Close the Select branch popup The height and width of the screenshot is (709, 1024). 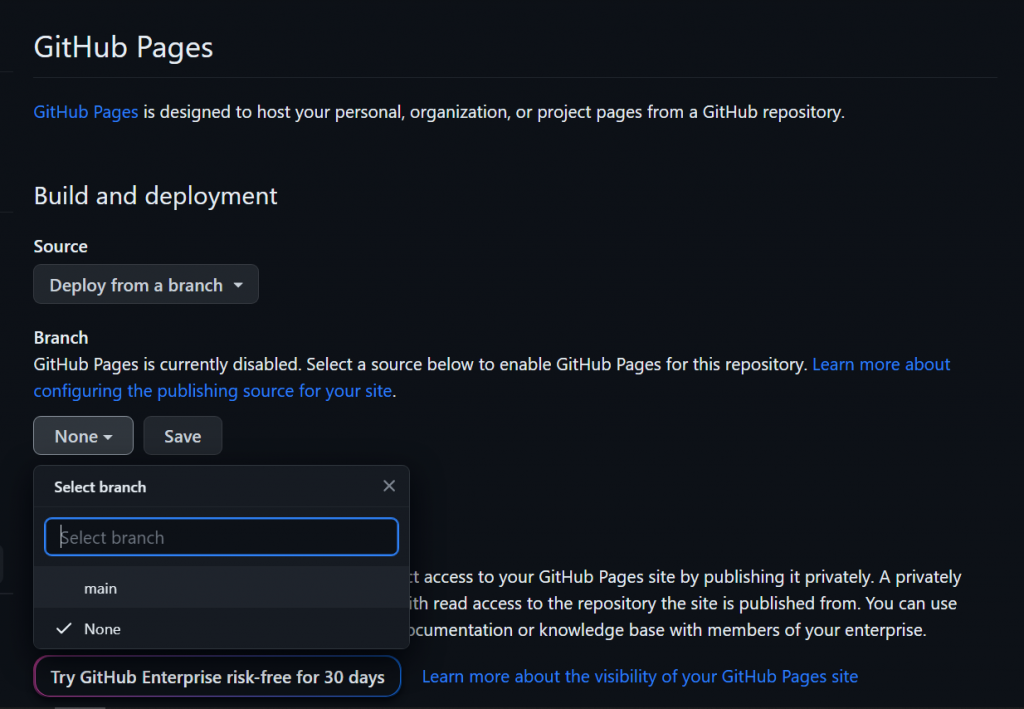(x=389, y=486)
